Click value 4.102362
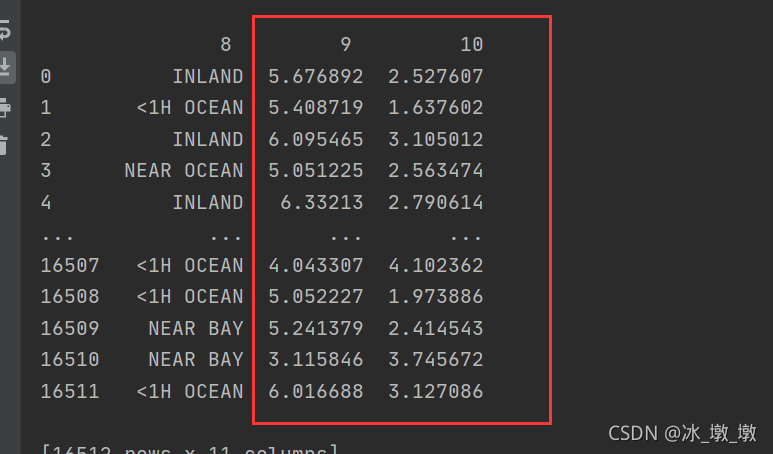The width and height of the screenshot is (773, 454). pos(436,266)
